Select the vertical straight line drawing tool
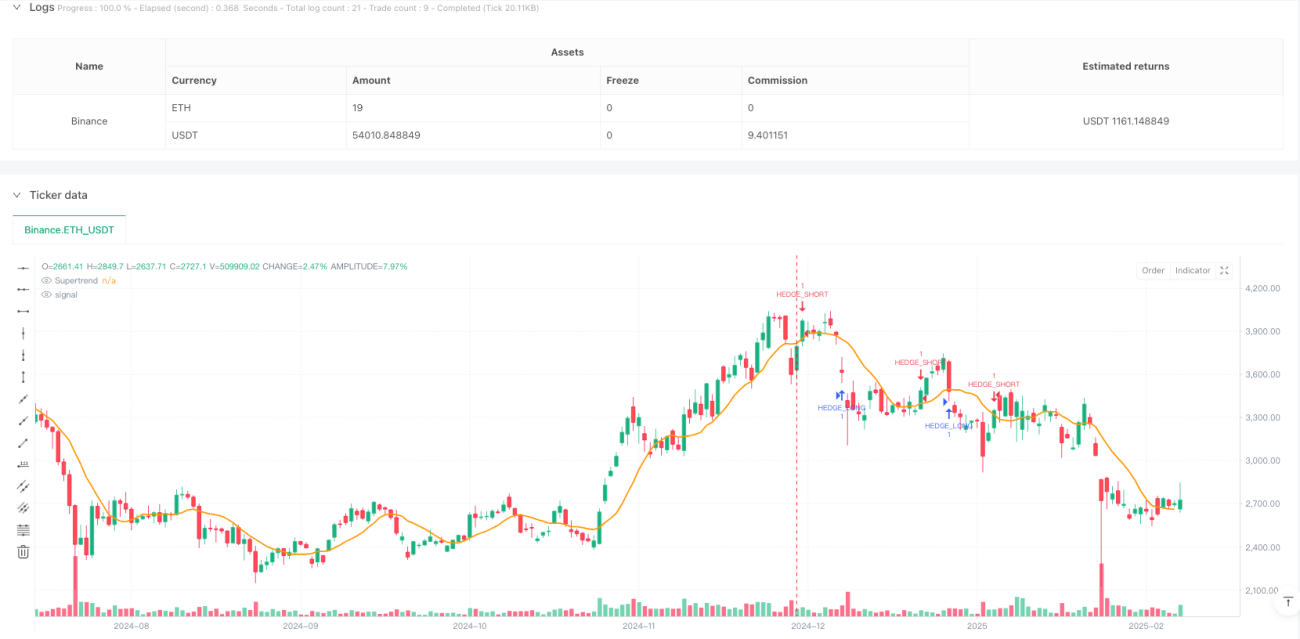Viewport: 1300px width, 639px height. point(24,333)
